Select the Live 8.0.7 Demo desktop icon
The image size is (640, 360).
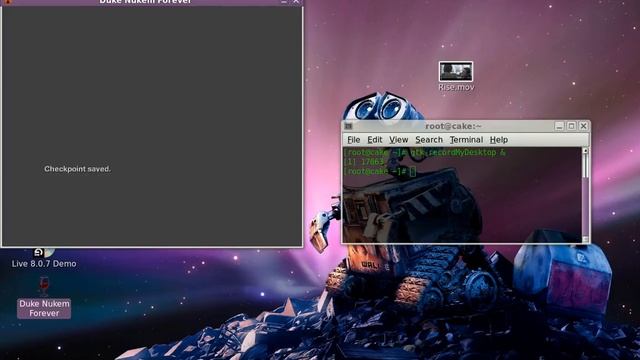pyautogui.click(x=44, y=252)
